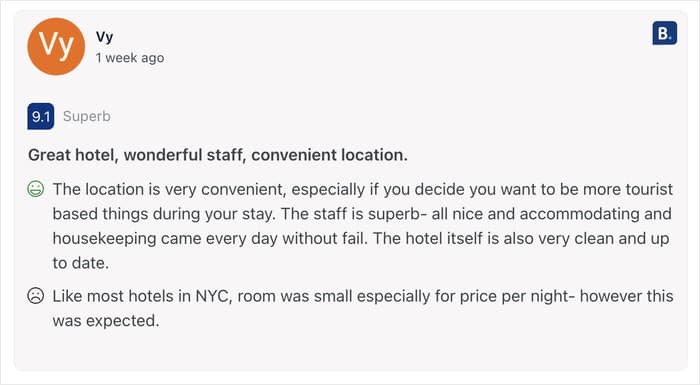Screen dimensions: 700x385
Task: Click the line starting 'Like most hotels'
Action: pyautogui.click(x=363, y=296)
